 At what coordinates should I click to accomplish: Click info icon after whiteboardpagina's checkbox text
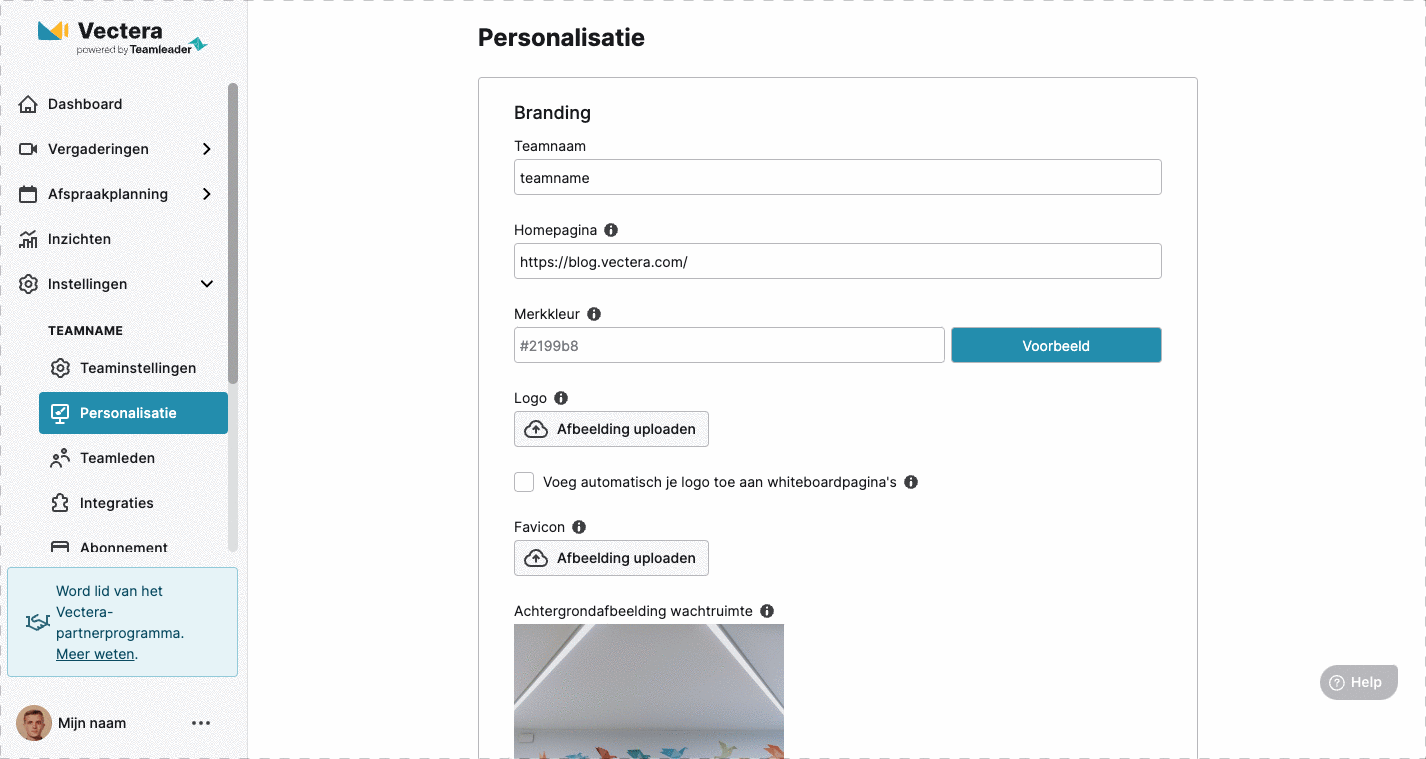point(911,482)
